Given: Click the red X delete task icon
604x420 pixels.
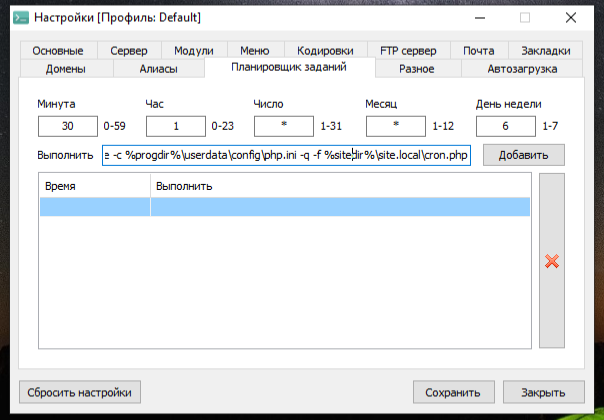Looking at the screenshot, I should pyautogui.click(x=551, y=261).
